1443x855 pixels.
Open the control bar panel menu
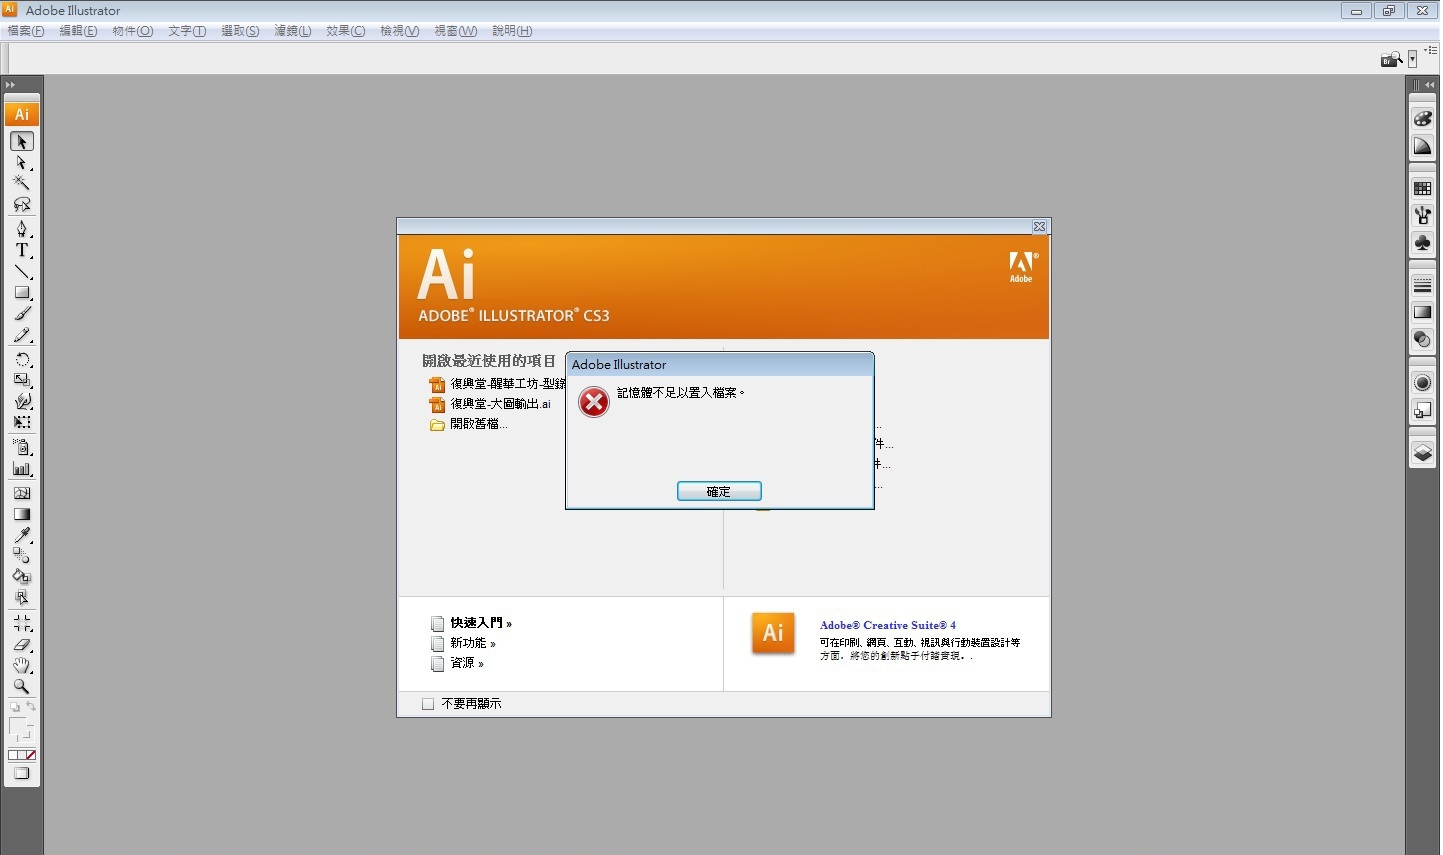pyautogui.click(x=1431, y=50)
